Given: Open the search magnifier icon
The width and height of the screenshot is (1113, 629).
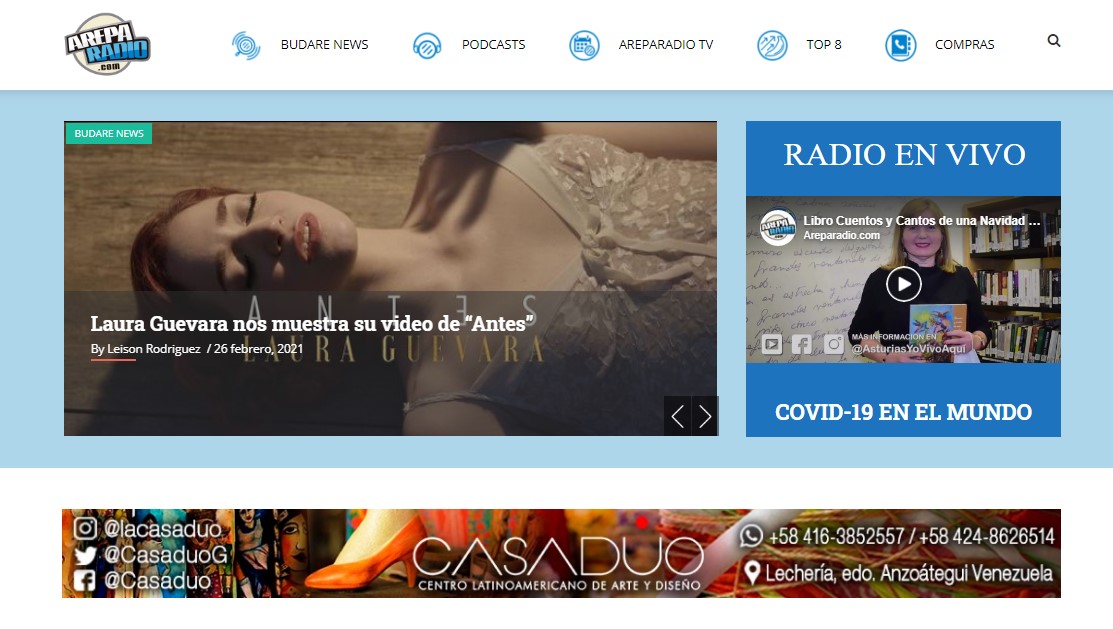Looking at the screenshot, I should coord(1053,41).
